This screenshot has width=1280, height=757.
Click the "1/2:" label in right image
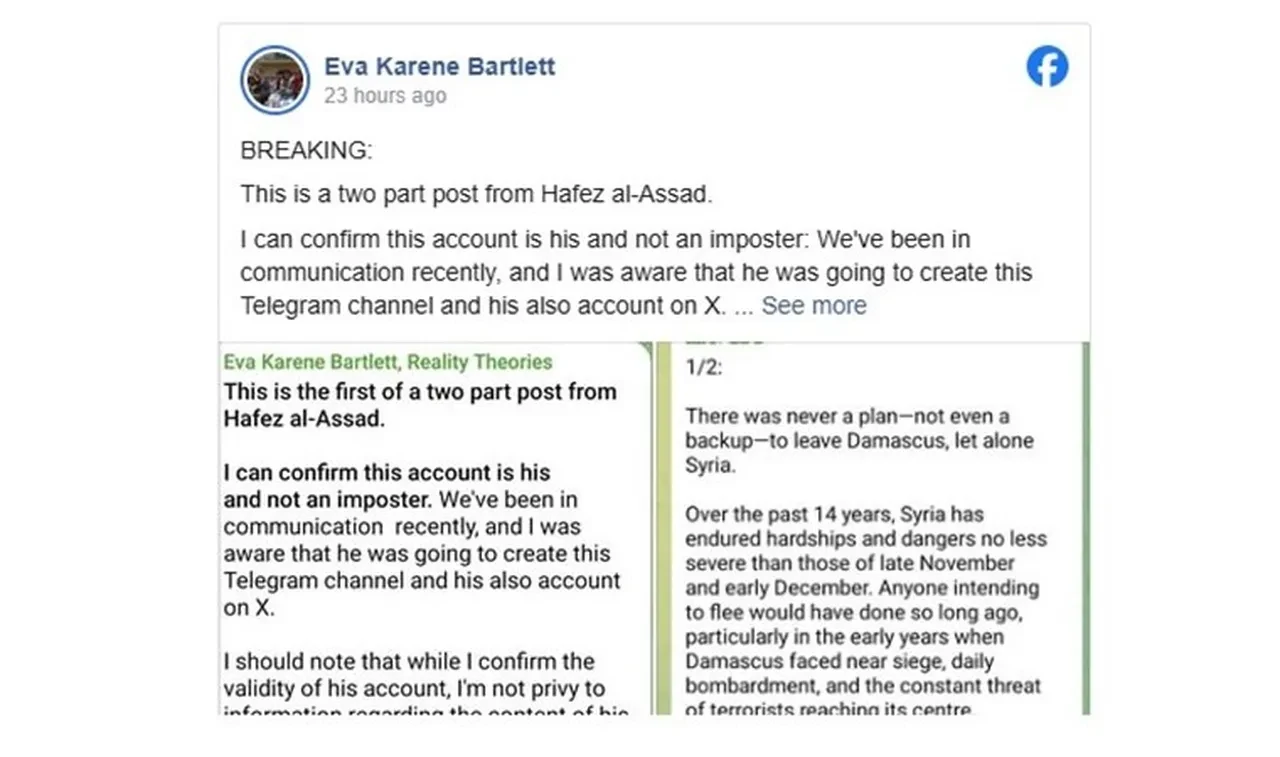(703, 367)
